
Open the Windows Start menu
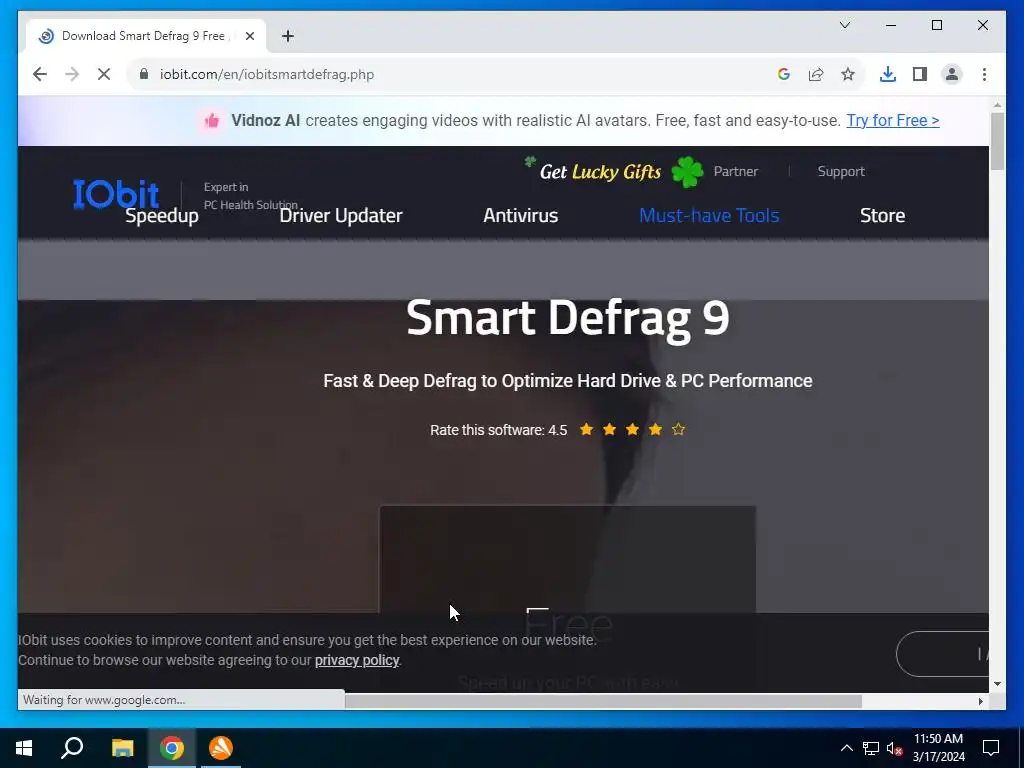[24, 748]
